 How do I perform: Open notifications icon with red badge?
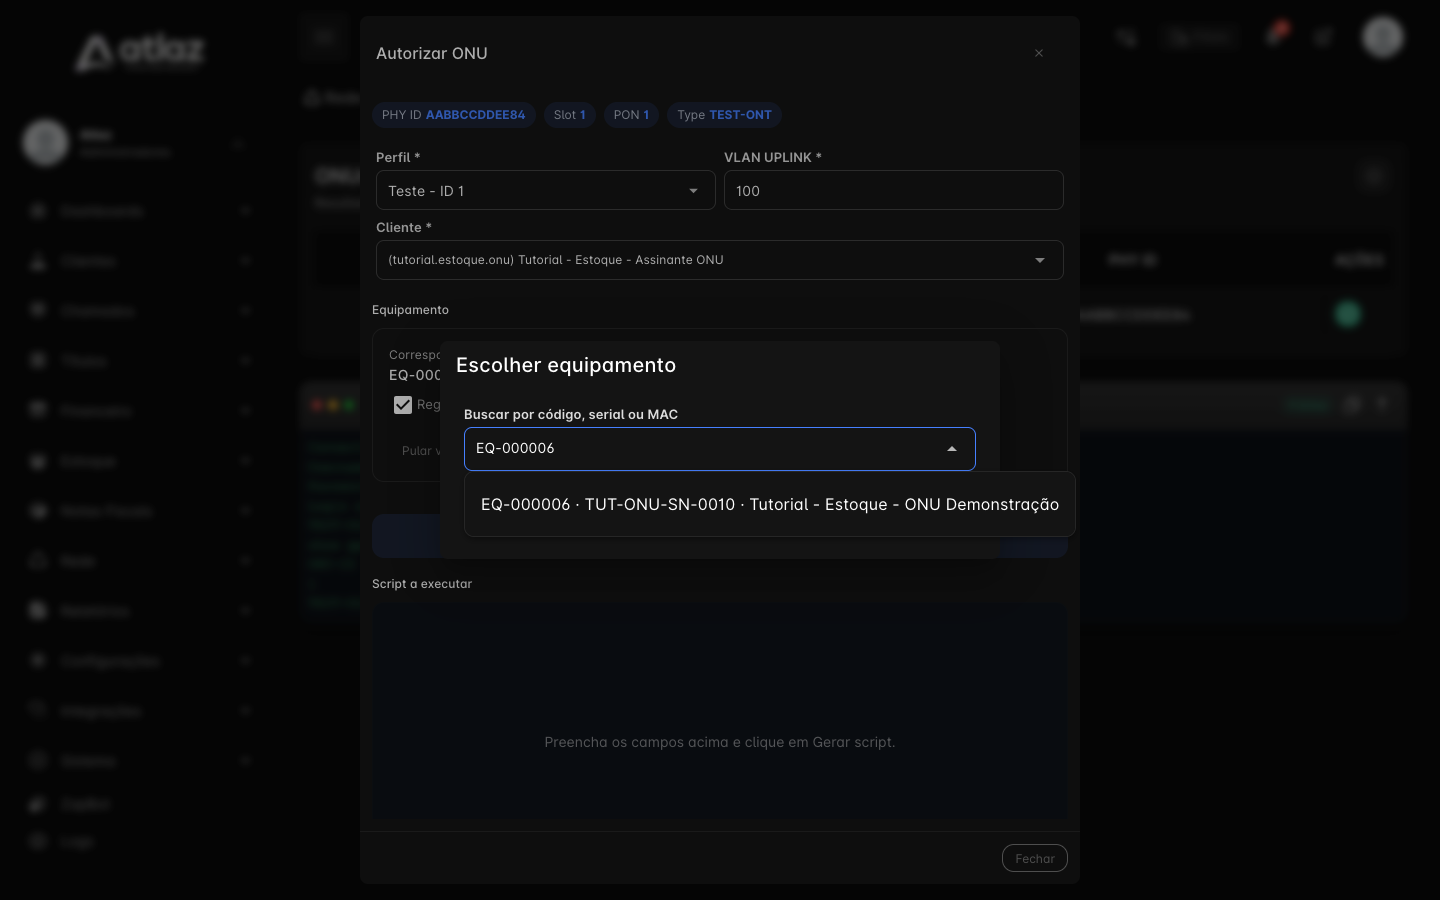pos(1275,36)
